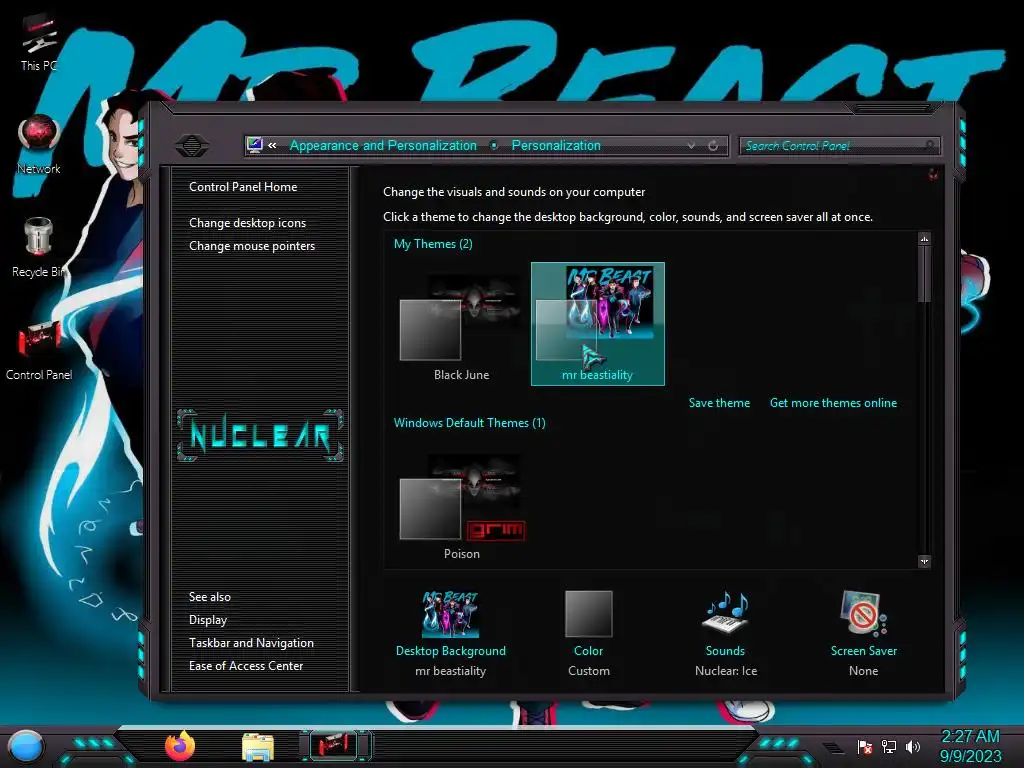Click Windows Default Themes (1) heading

tap(470, 423)
